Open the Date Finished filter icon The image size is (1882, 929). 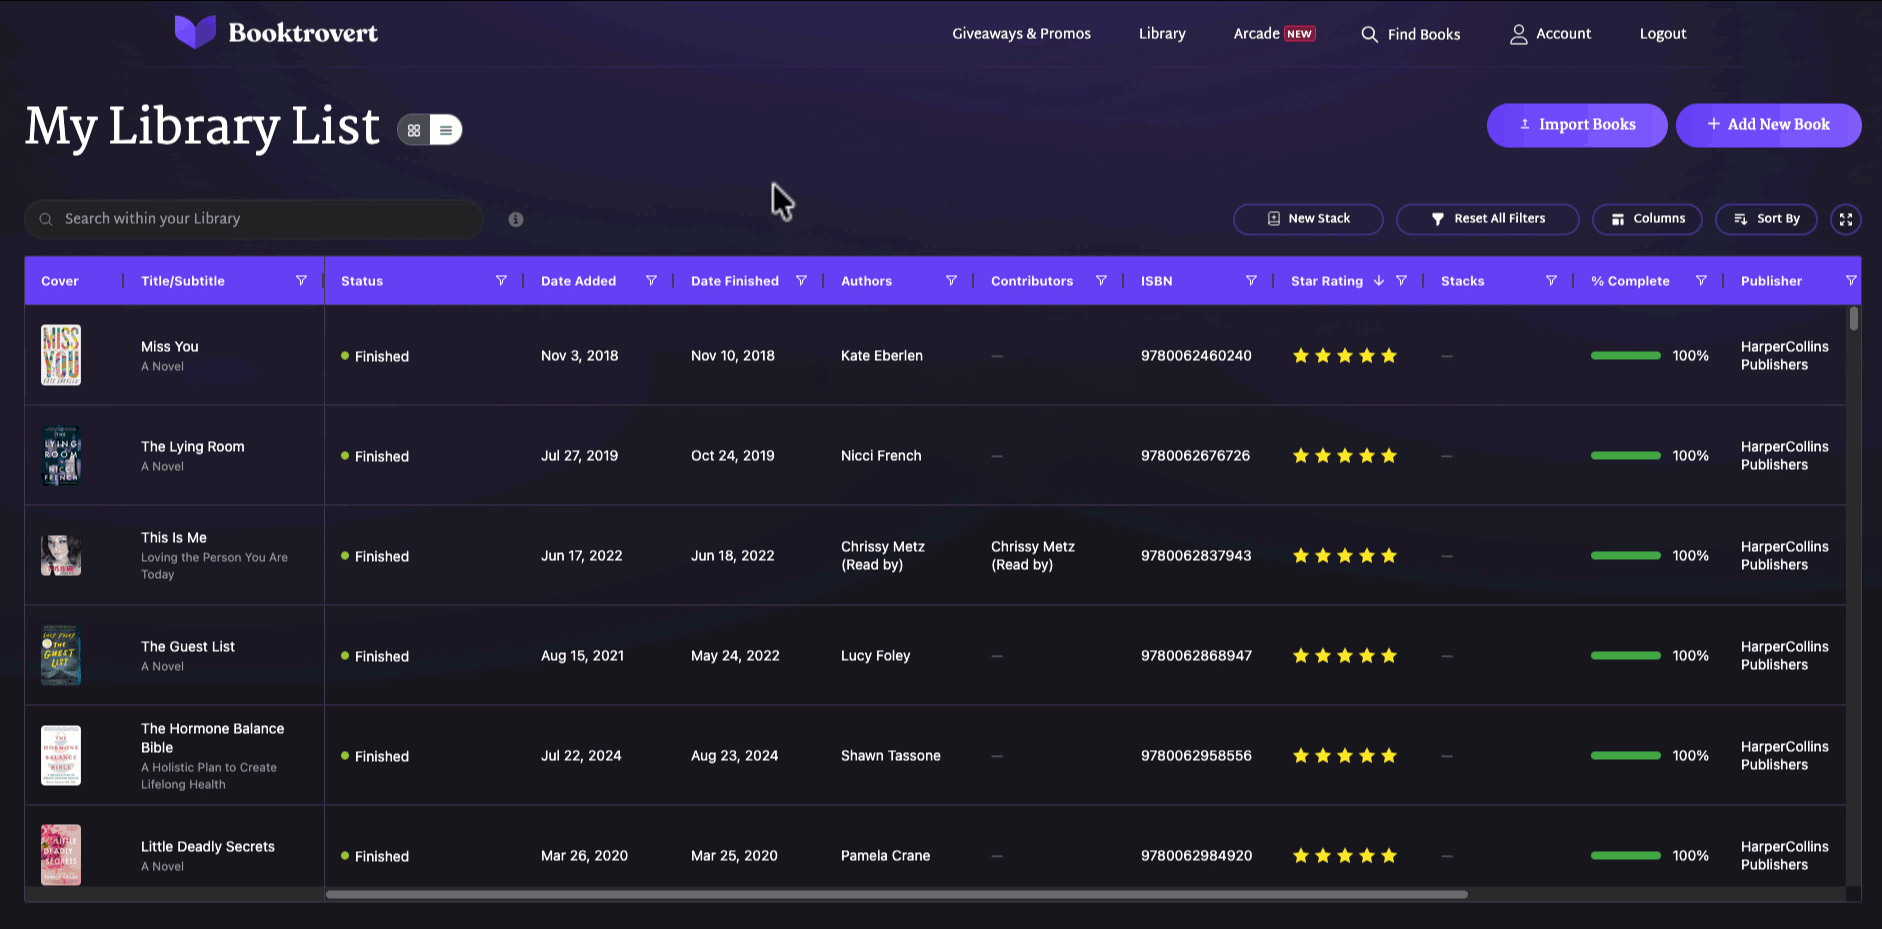click(x=801, y=281)
